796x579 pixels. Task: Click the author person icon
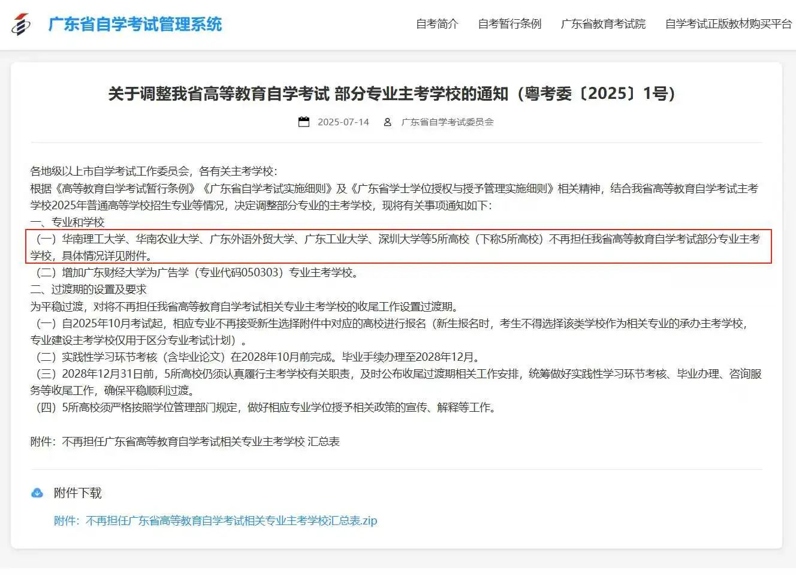click(x=387, y=122)
